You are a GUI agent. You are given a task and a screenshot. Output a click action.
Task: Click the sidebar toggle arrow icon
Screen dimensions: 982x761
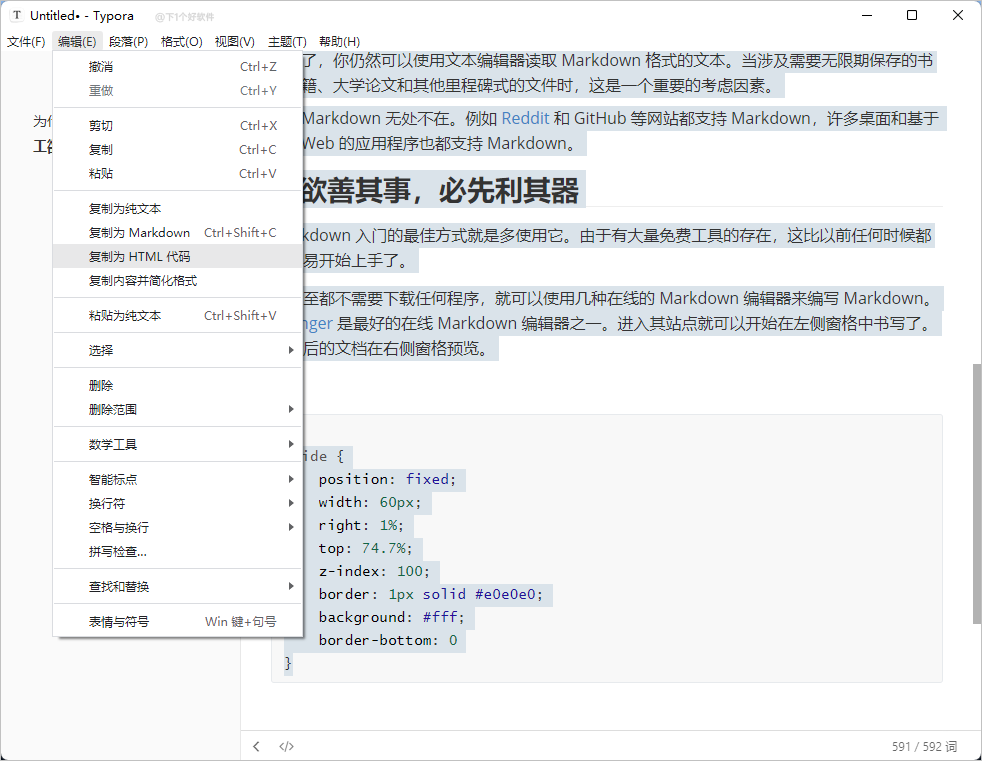(257, 746)
